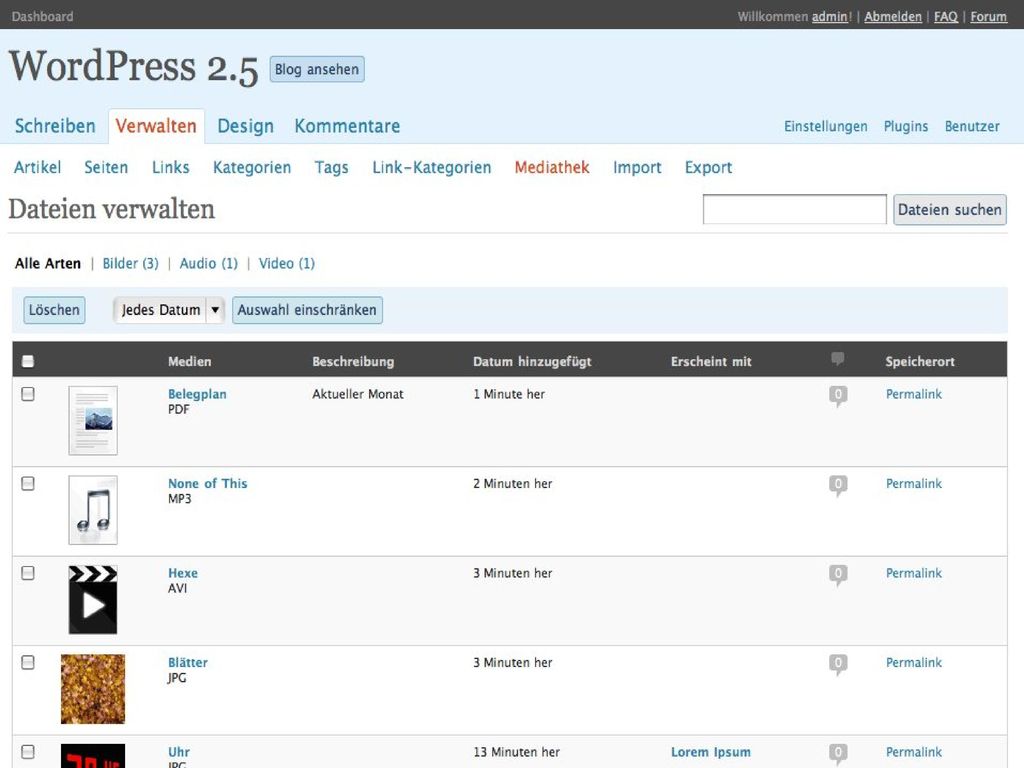Open the Tags submenu
Viewport: 1024px width, 768px height.
pos(331,167)
